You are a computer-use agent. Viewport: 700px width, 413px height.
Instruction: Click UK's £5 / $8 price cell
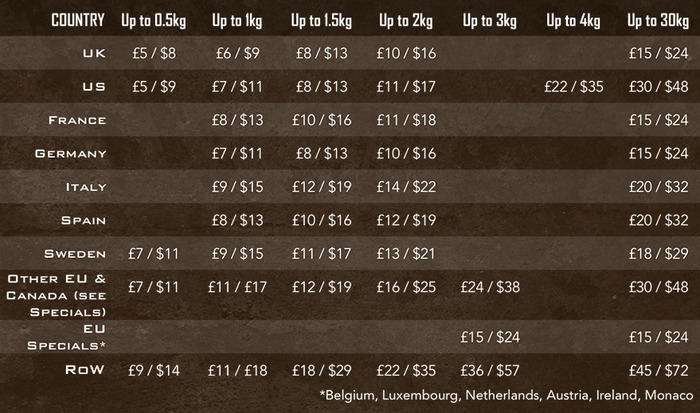click(154, 54)
